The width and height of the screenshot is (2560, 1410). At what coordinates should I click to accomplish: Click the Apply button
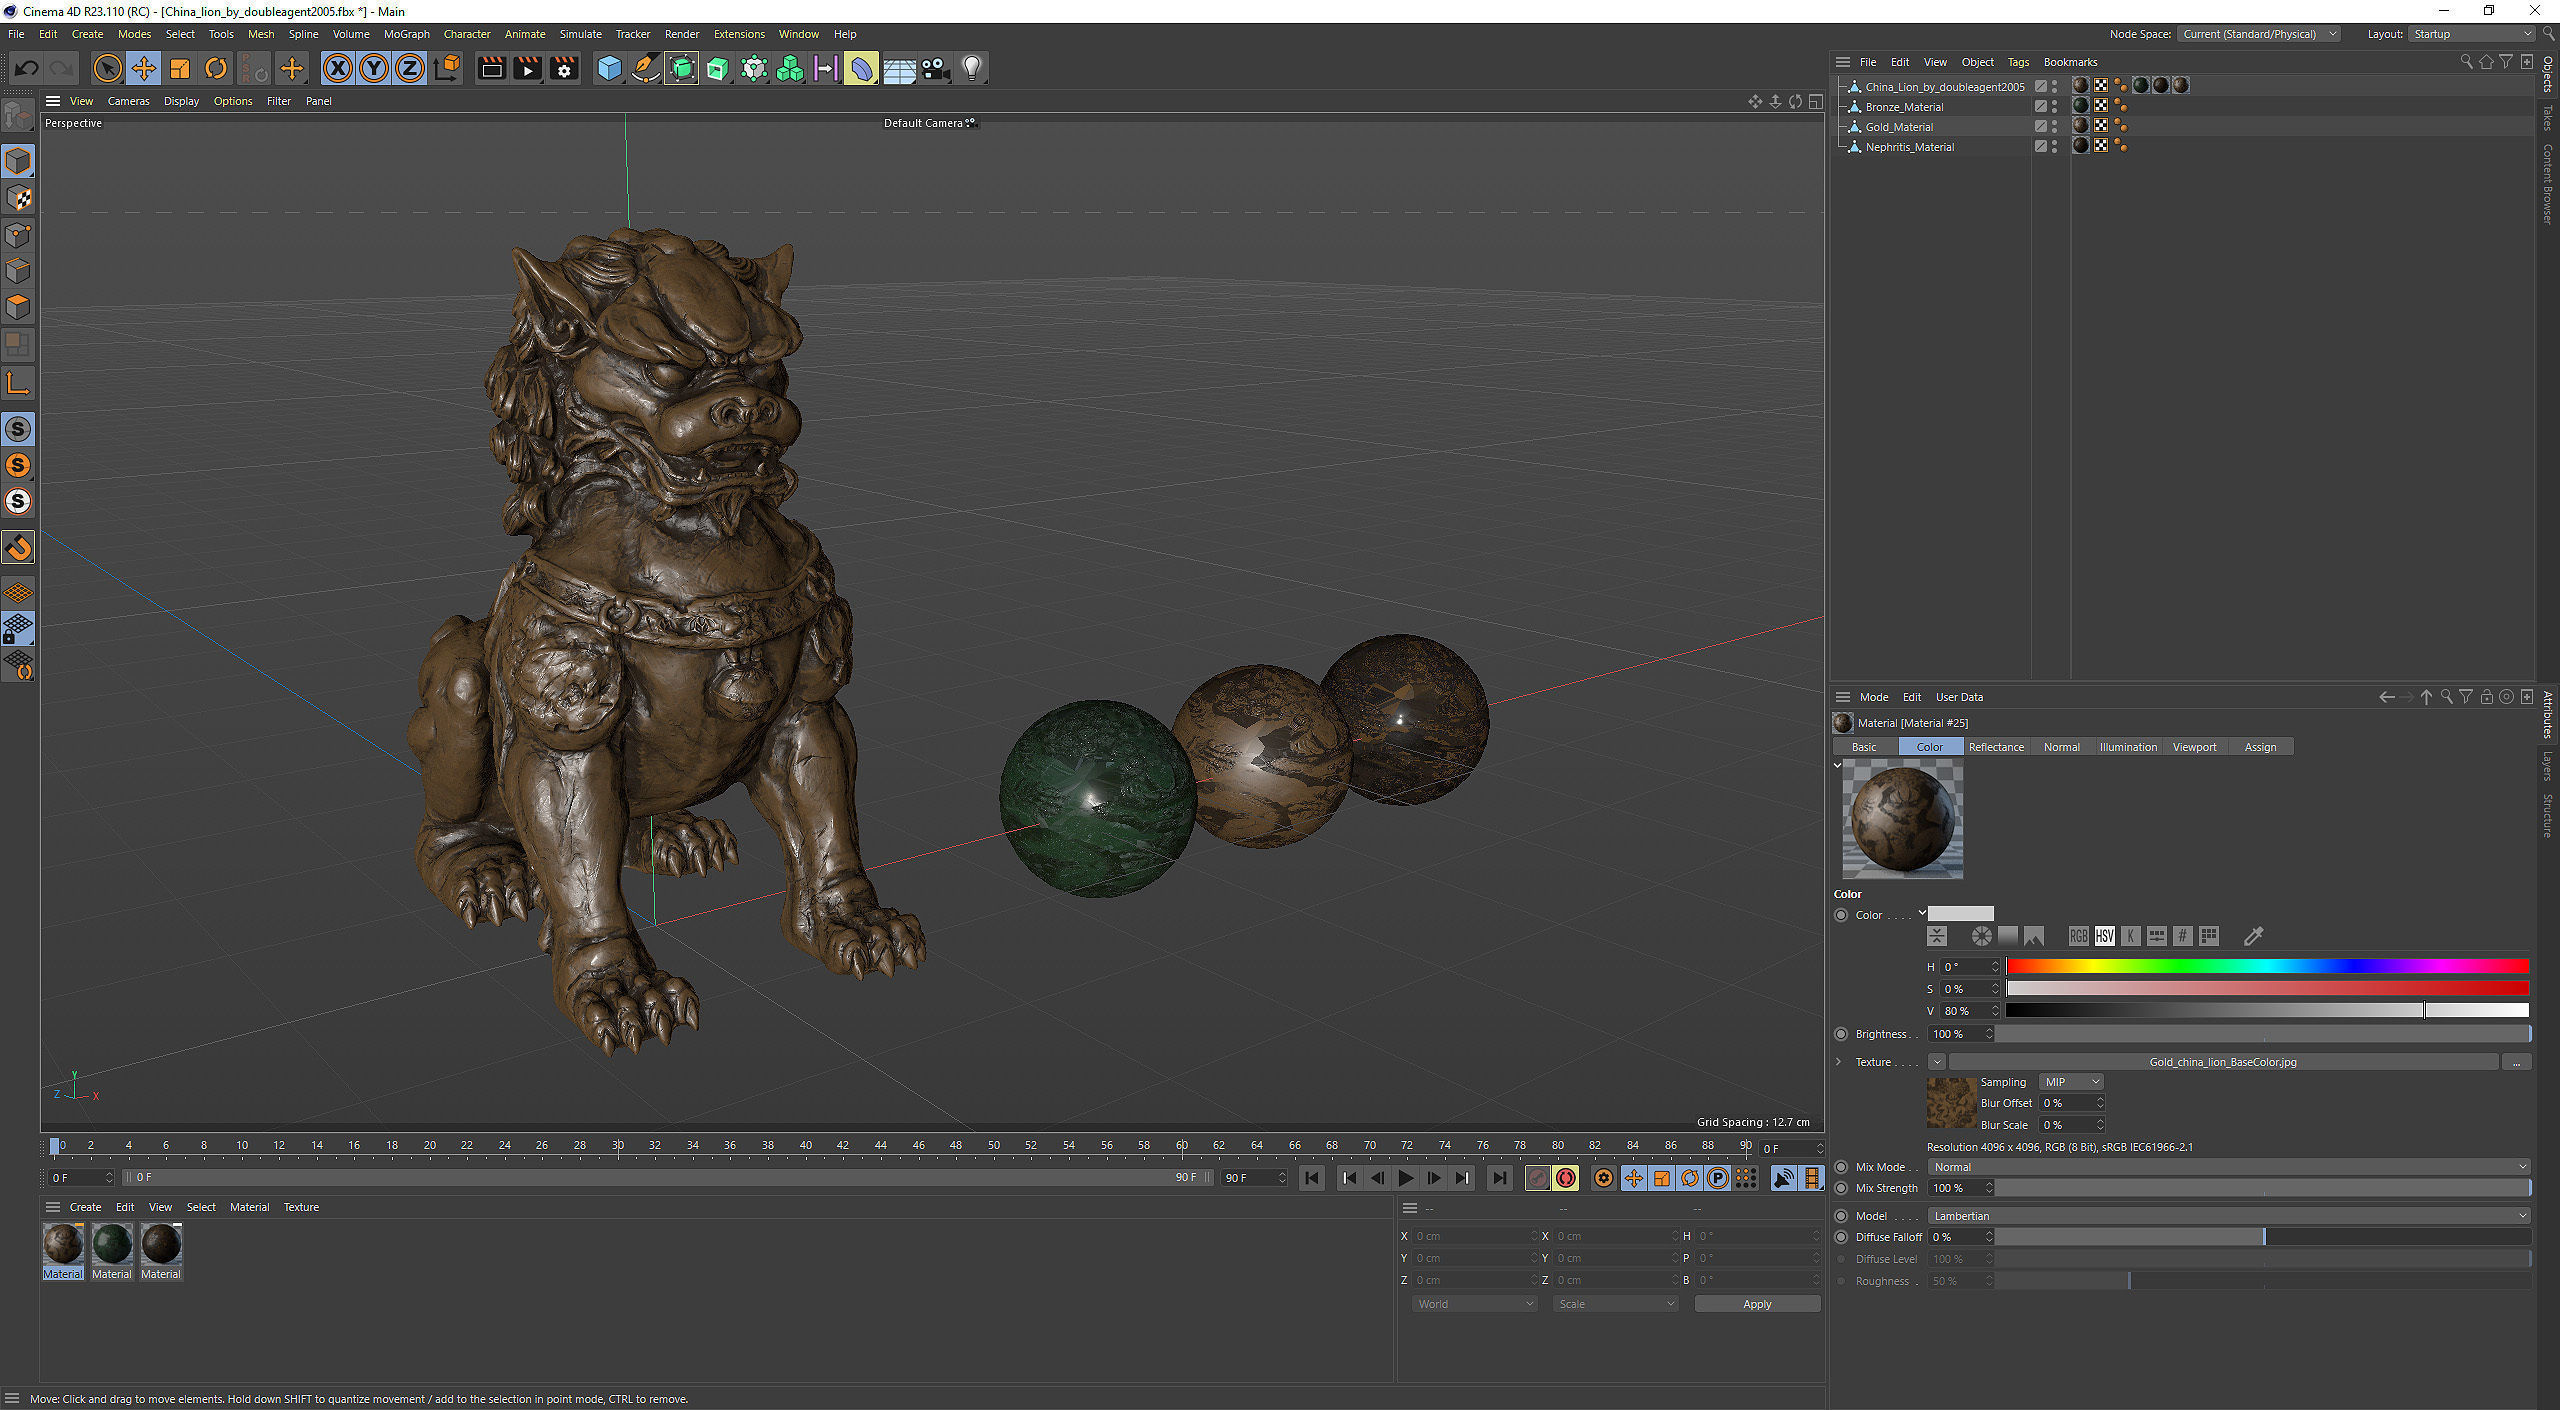pyautogui.click(x=1756, y=1304)
